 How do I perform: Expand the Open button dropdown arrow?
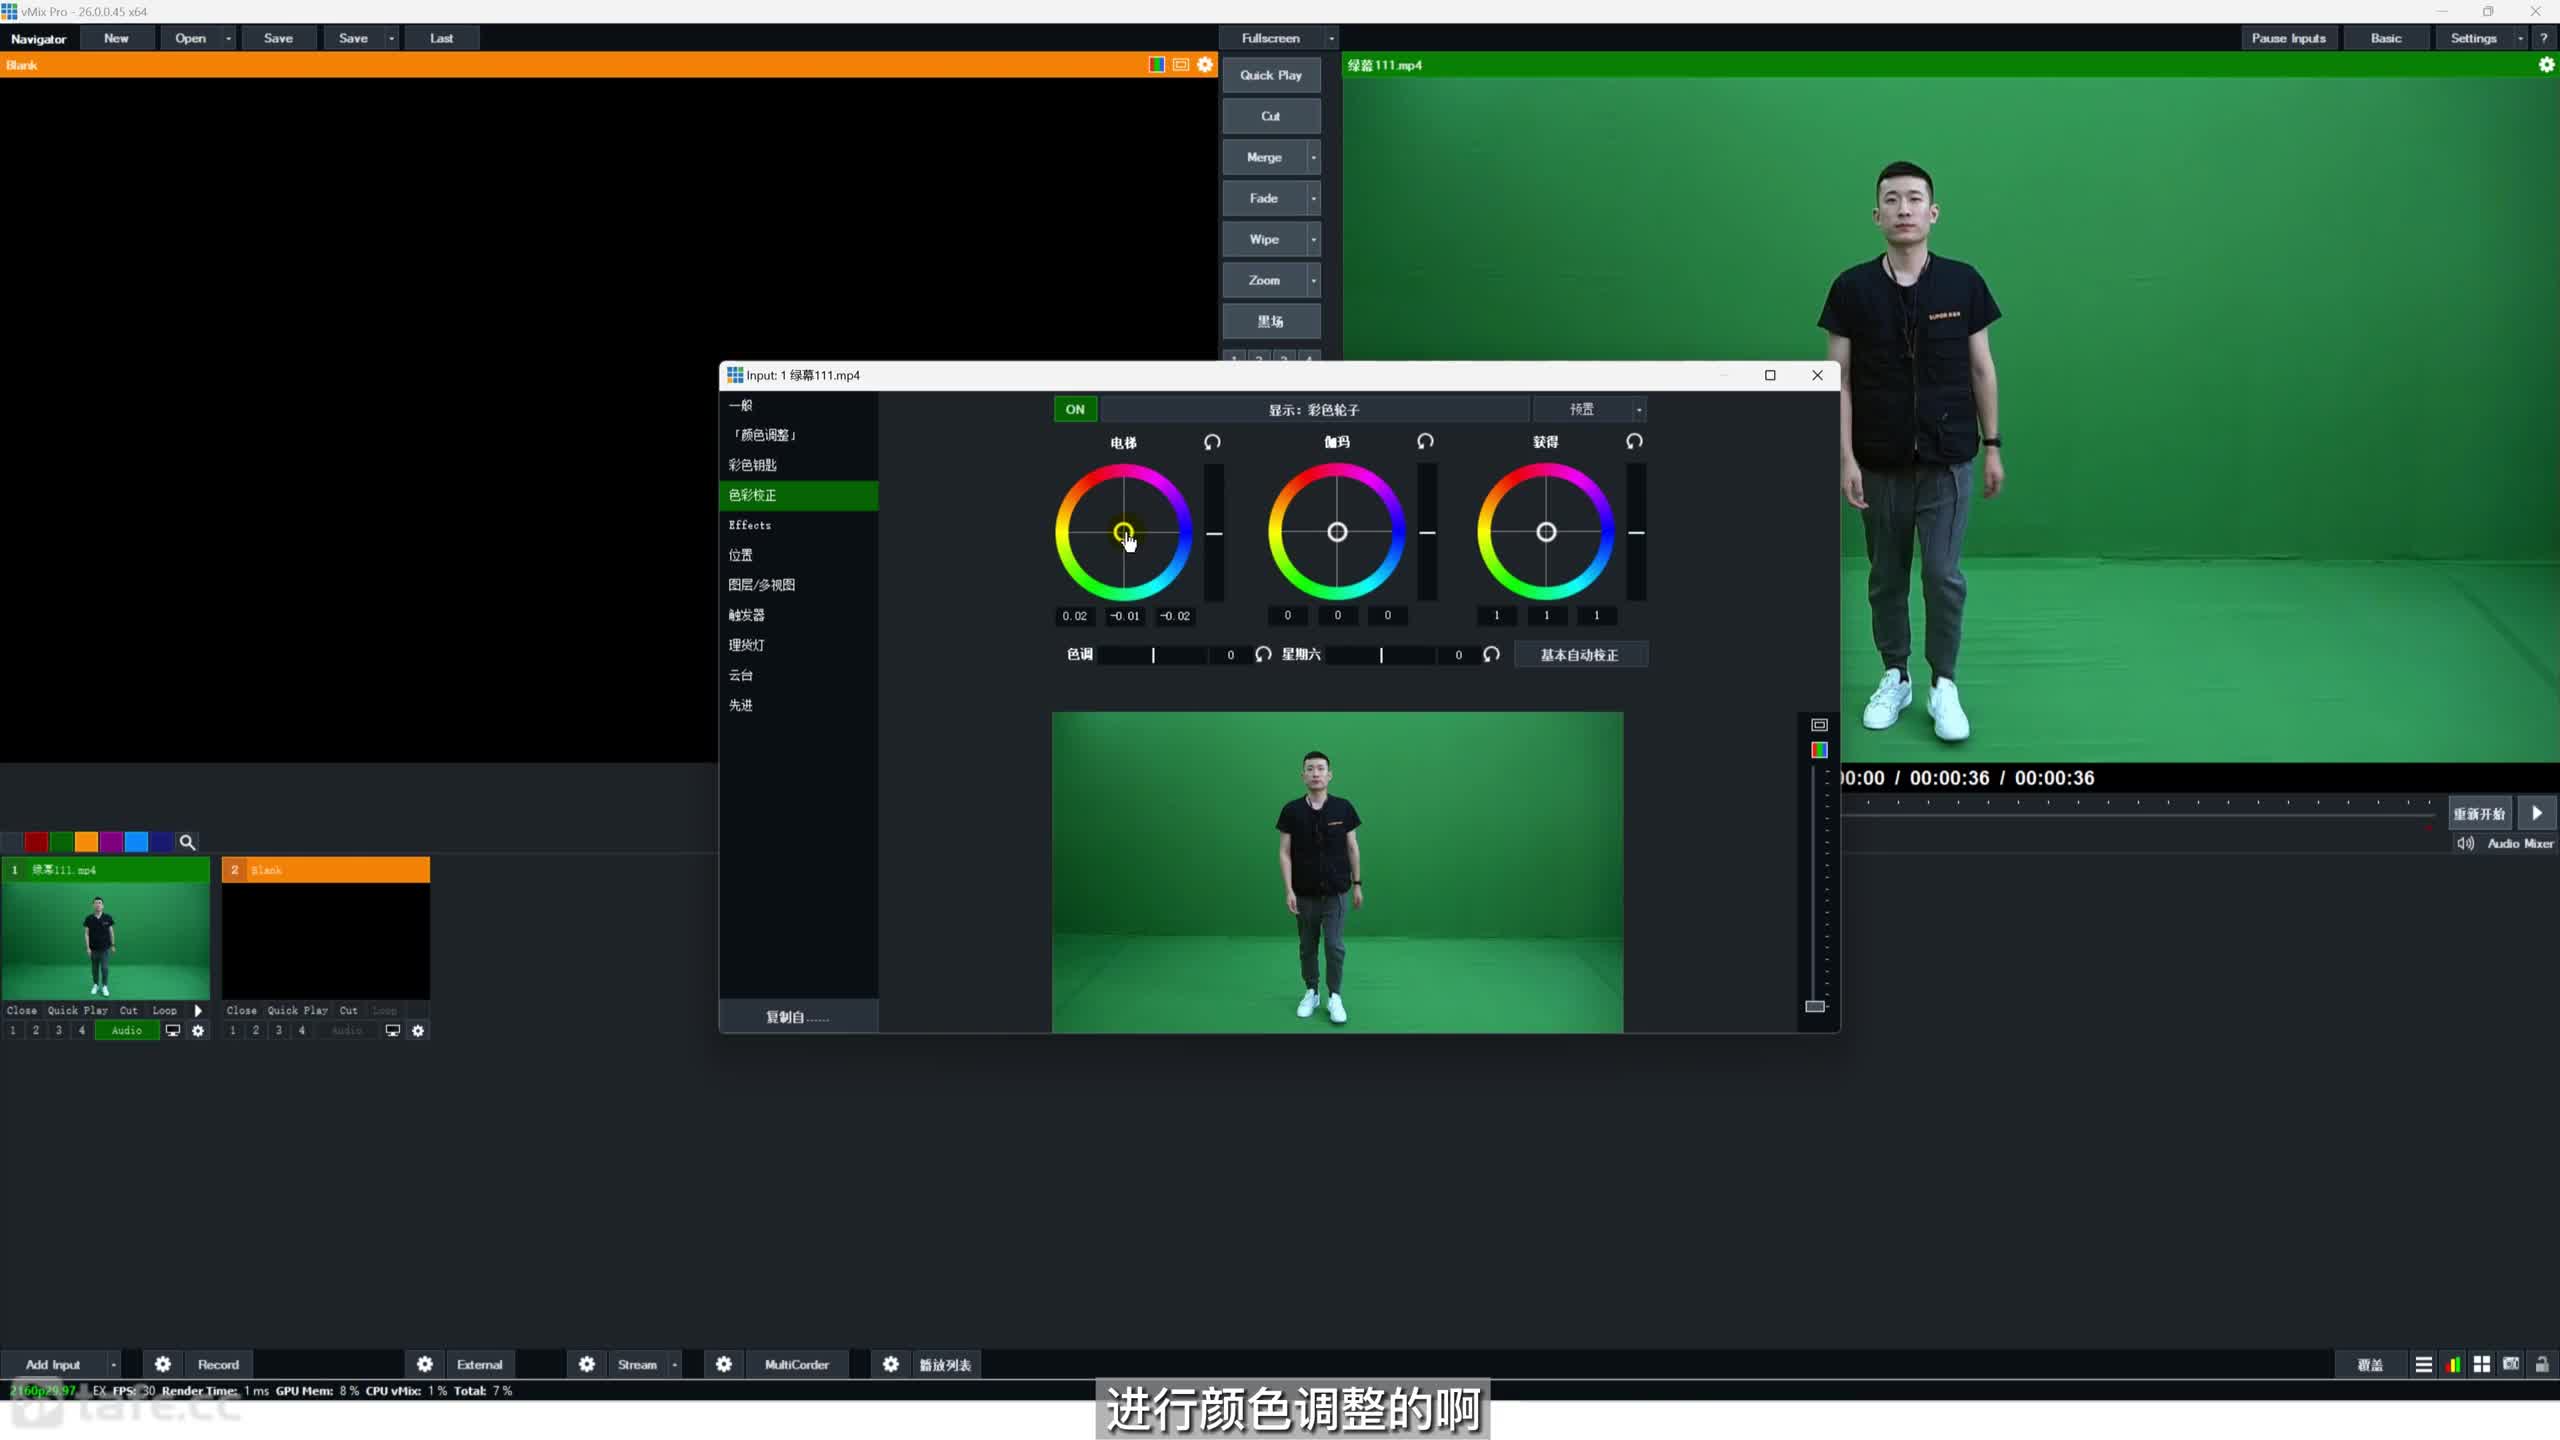pos(229,38)
